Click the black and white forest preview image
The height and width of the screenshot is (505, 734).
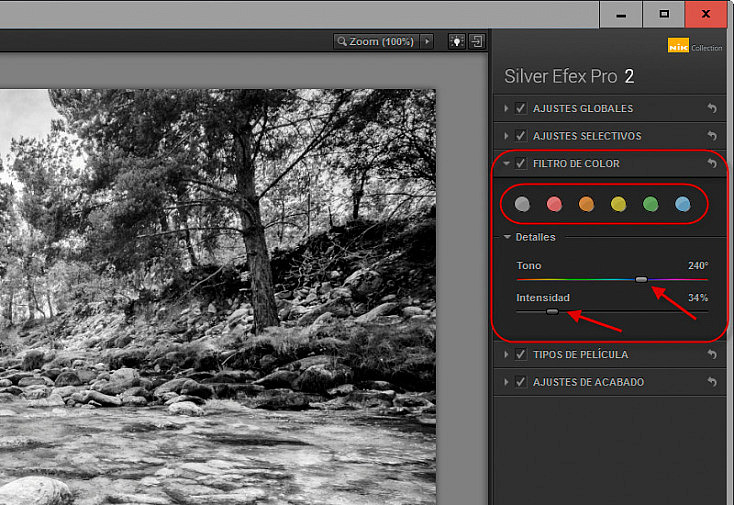point(218,297)
